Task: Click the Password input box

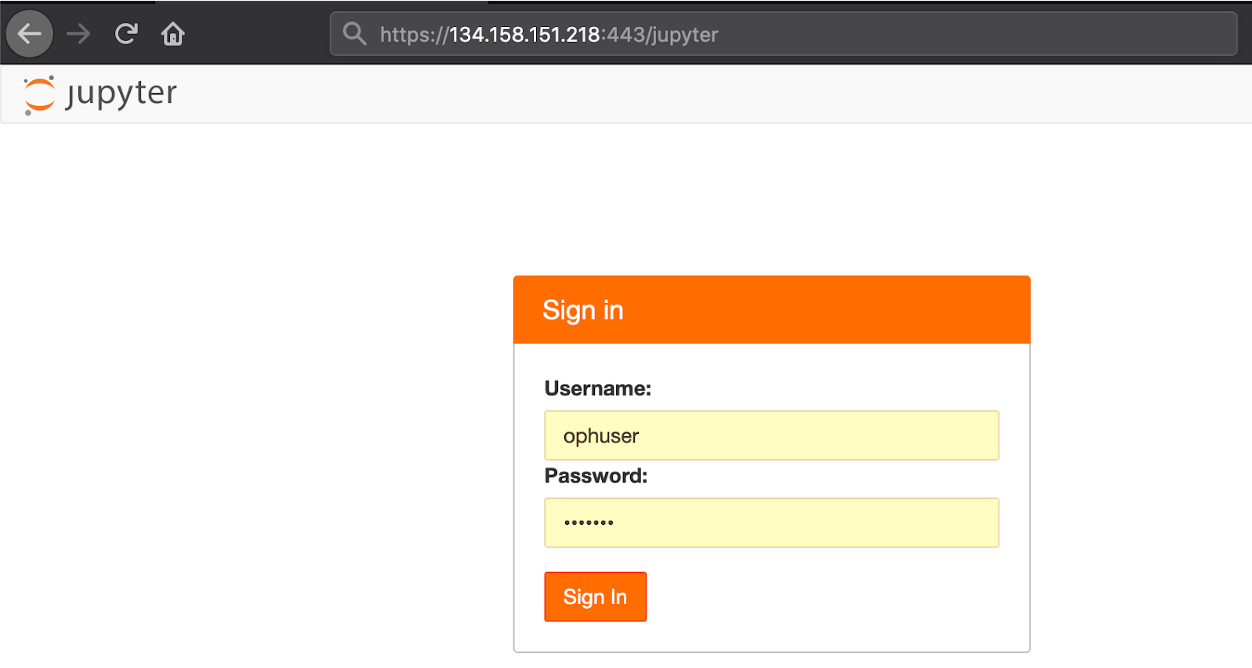Action: (771, 522)
